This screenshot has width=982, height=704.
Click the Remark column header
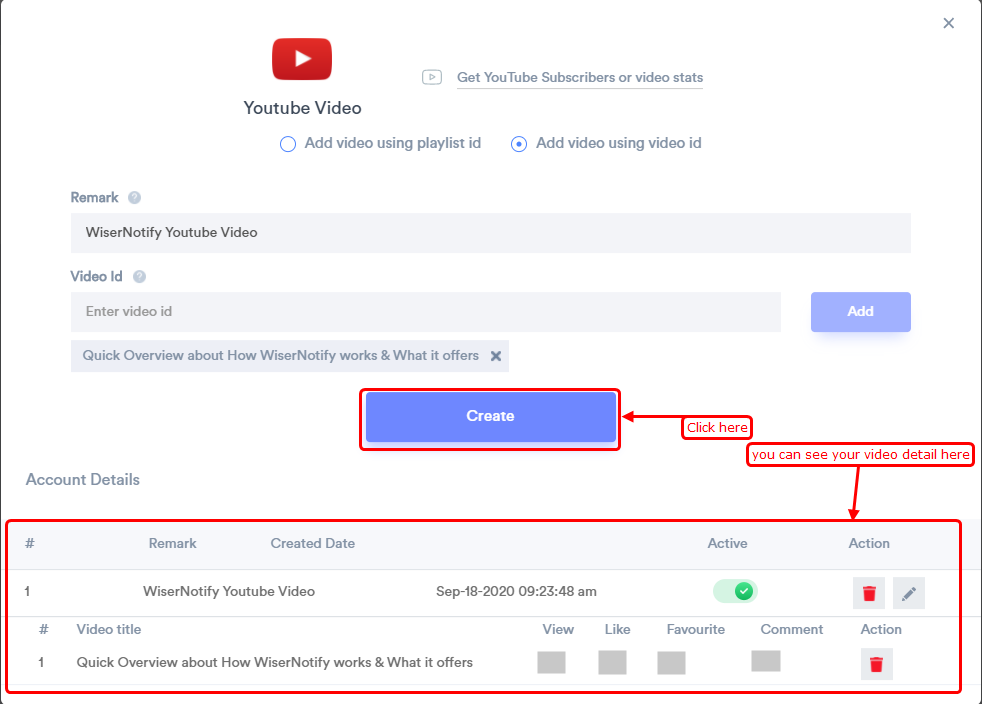(x=172, y=543)
